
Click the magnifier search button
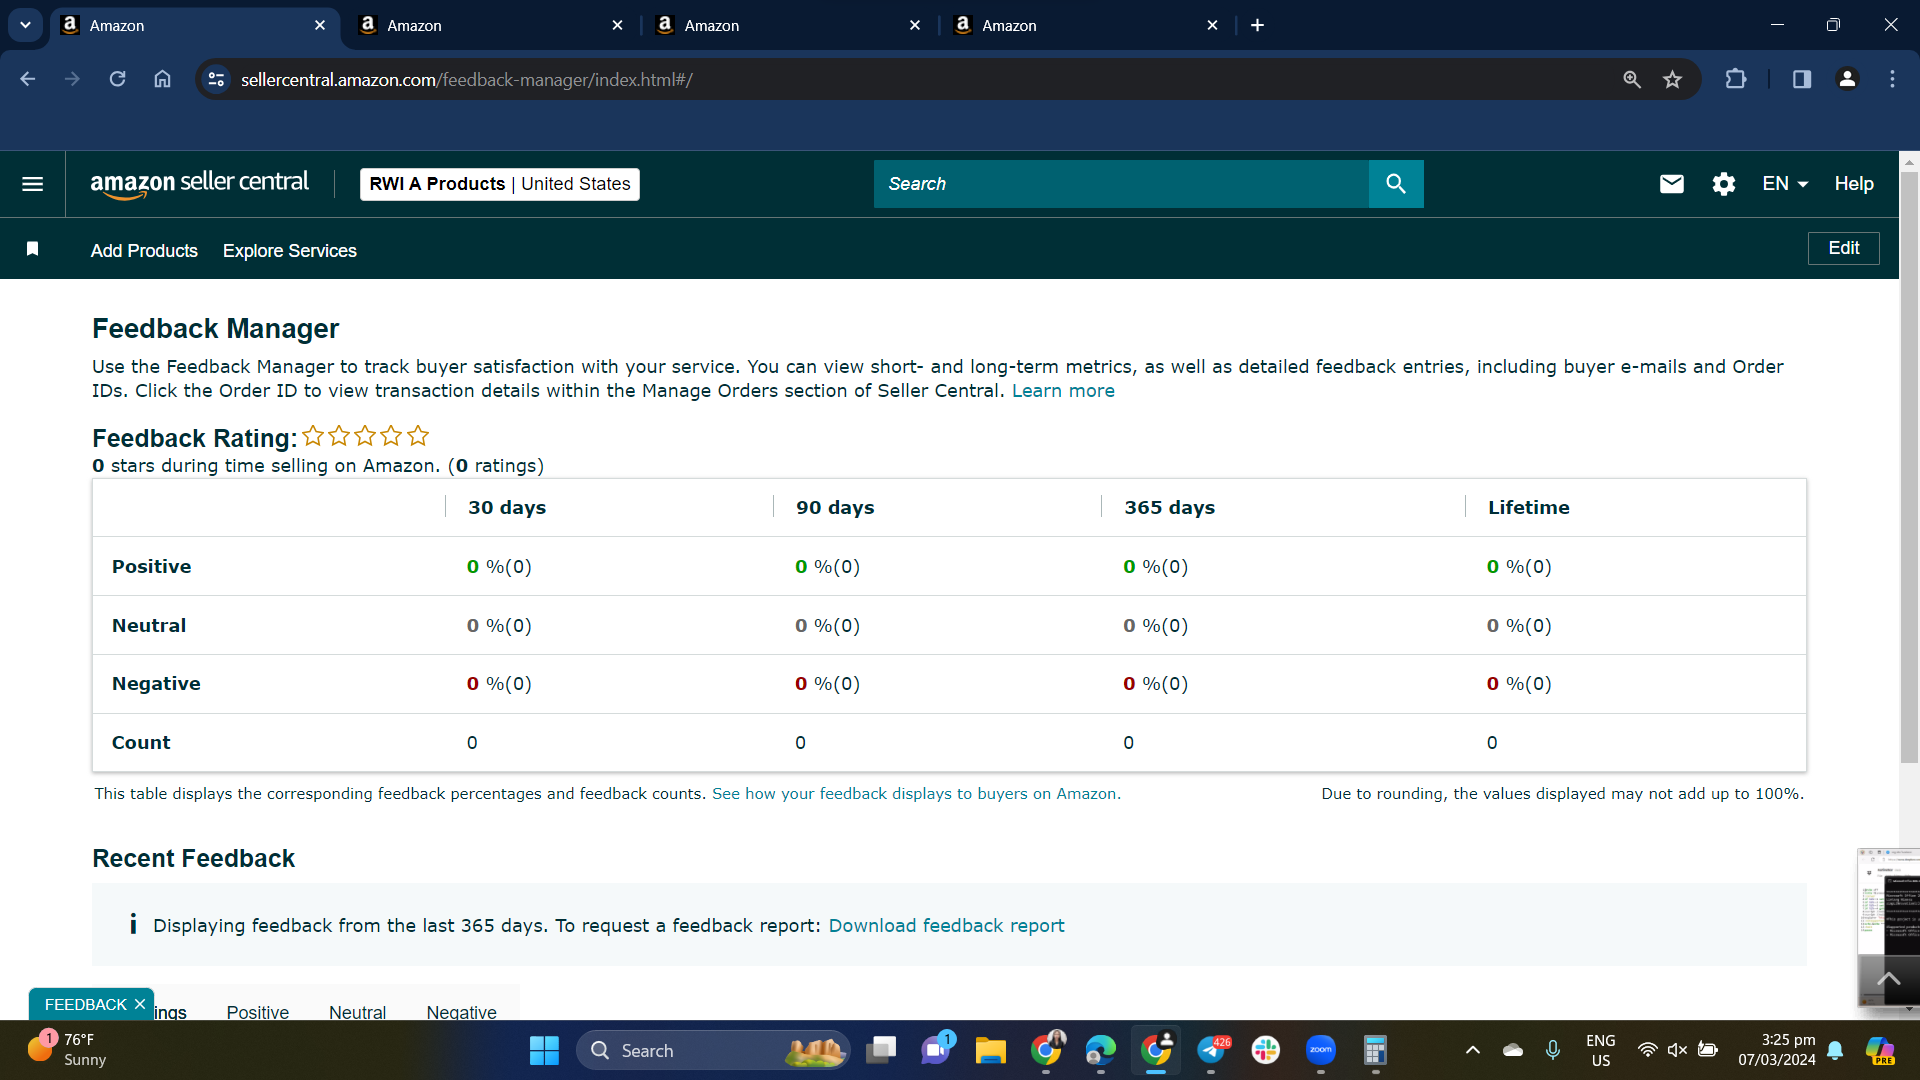(1396, 184)
